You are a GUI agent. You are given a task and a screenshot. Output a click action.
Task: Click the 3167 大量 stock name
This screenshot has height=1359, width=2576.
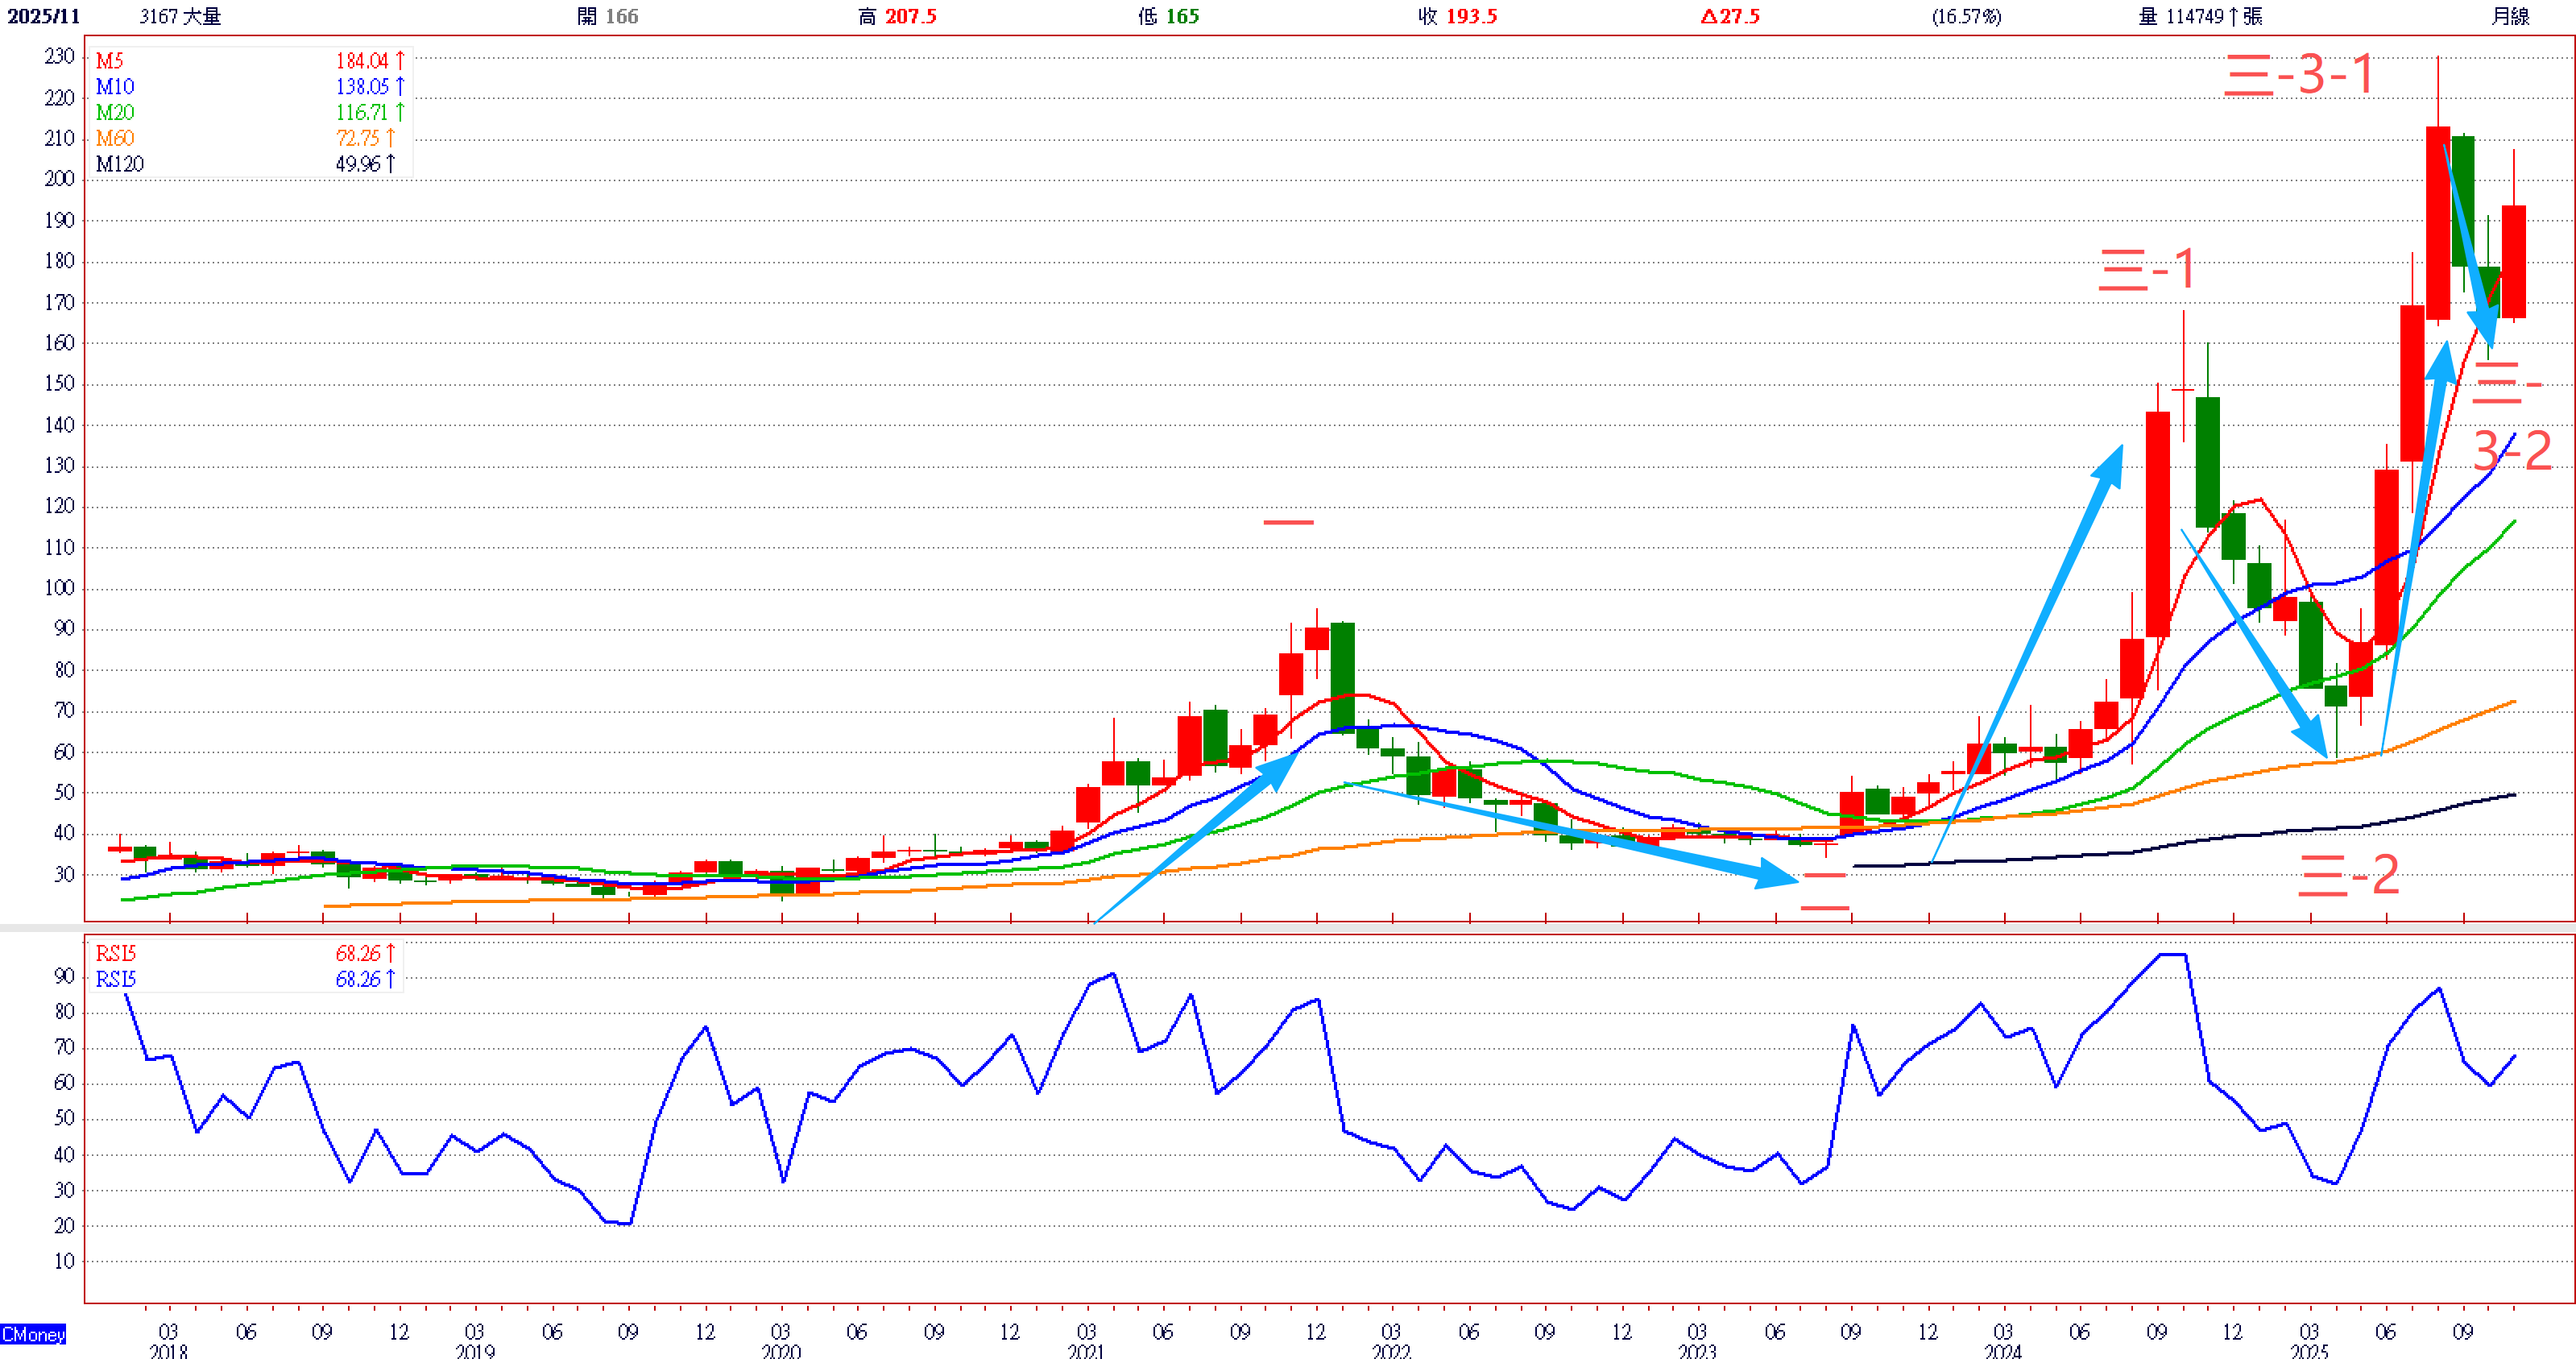[180, 16]
